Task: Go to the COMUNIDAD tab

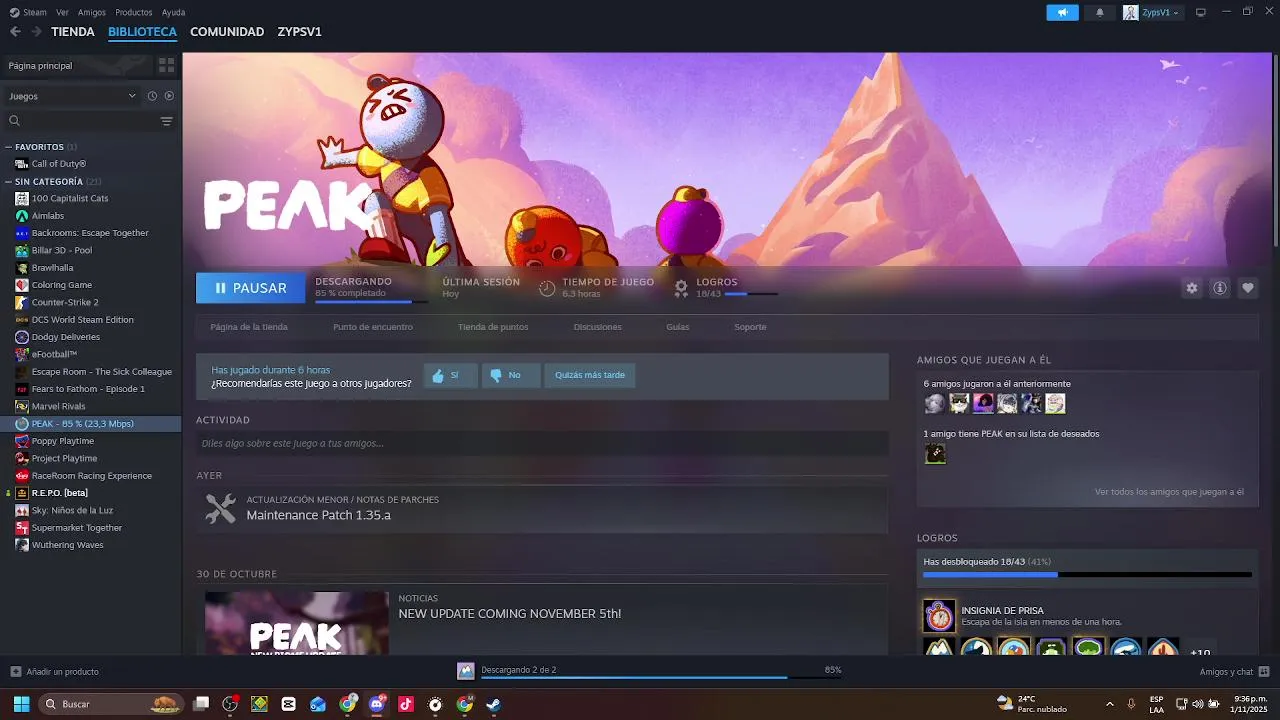Action: tap(227, 32)
